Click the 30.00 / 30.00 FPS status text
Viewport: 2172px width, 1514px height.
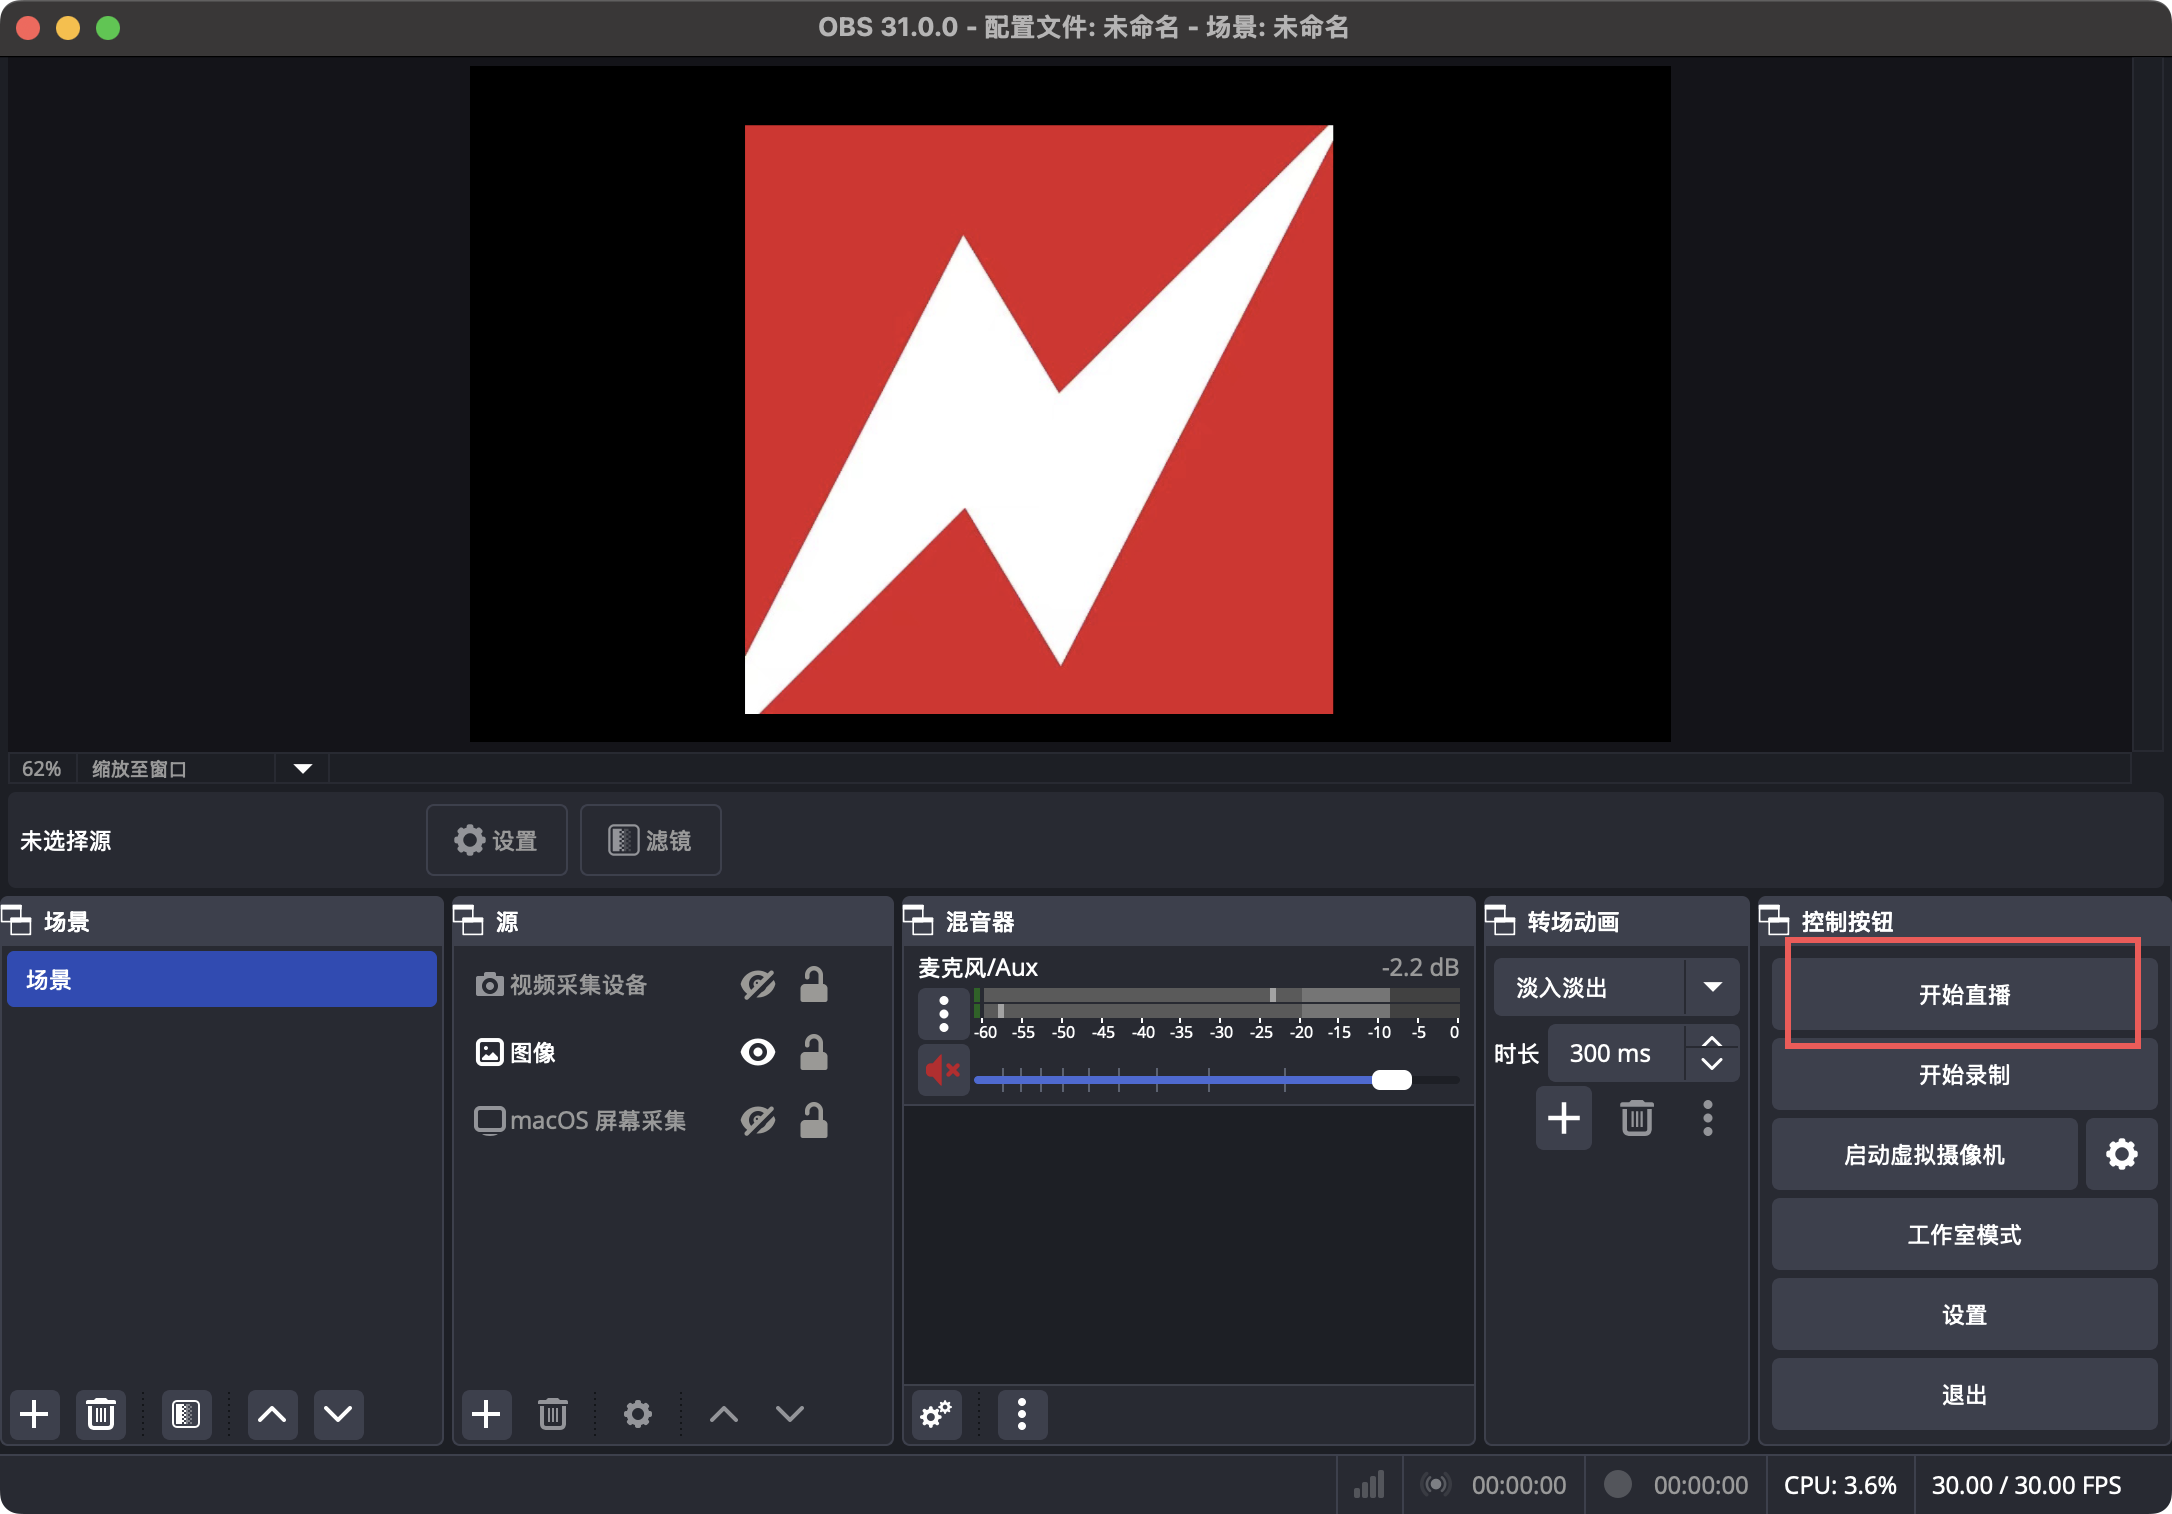coord(2026,1485)
